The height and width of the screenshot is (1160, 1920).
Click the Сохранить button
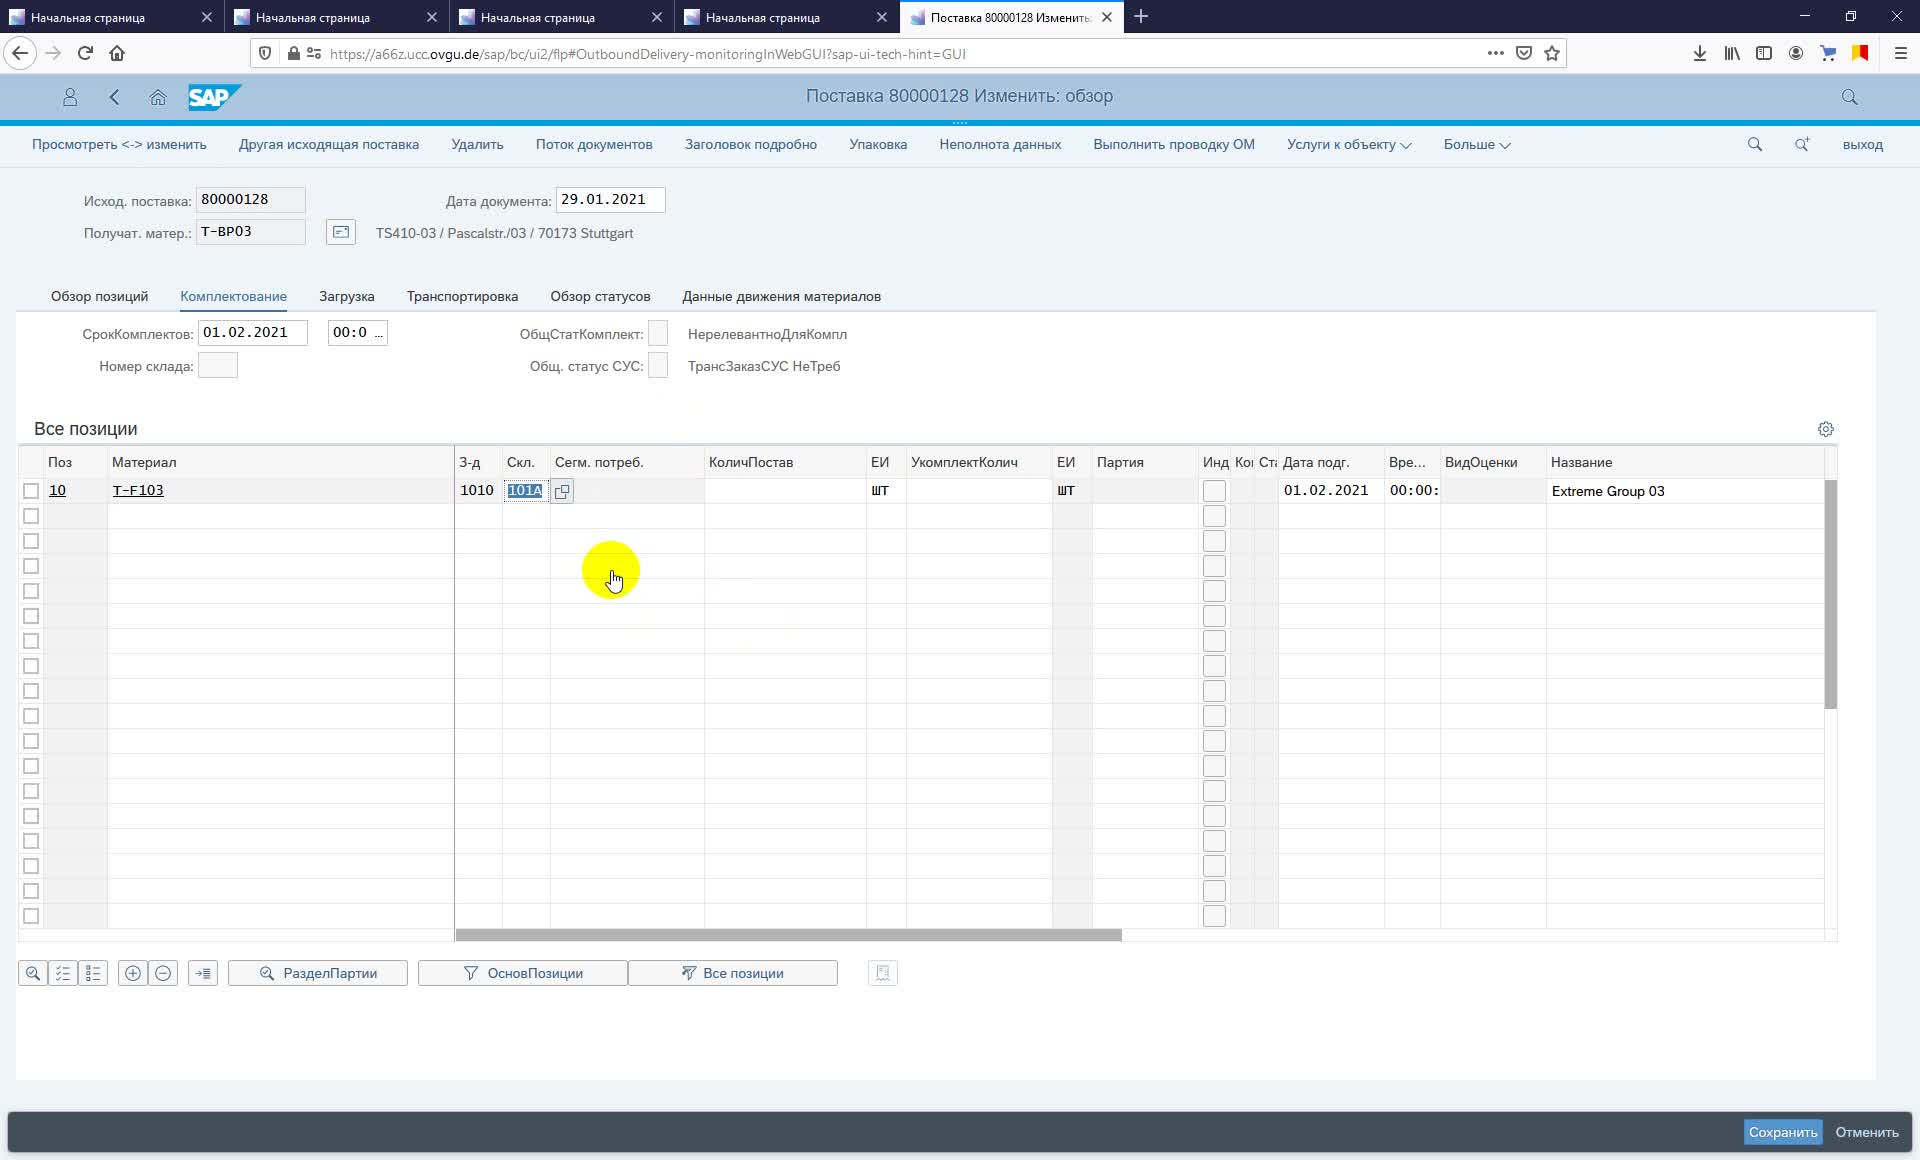tap(1782, 1132)
